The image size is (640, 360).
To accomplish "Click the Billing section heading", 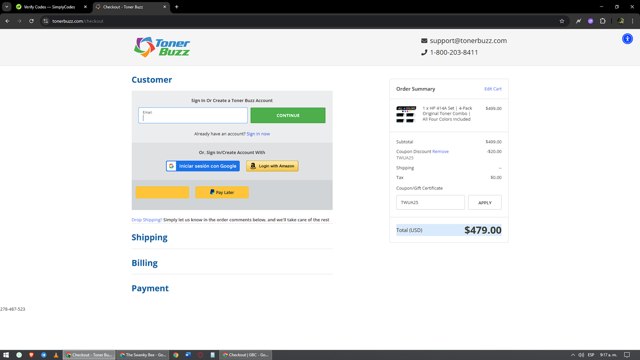I will 144,263.
